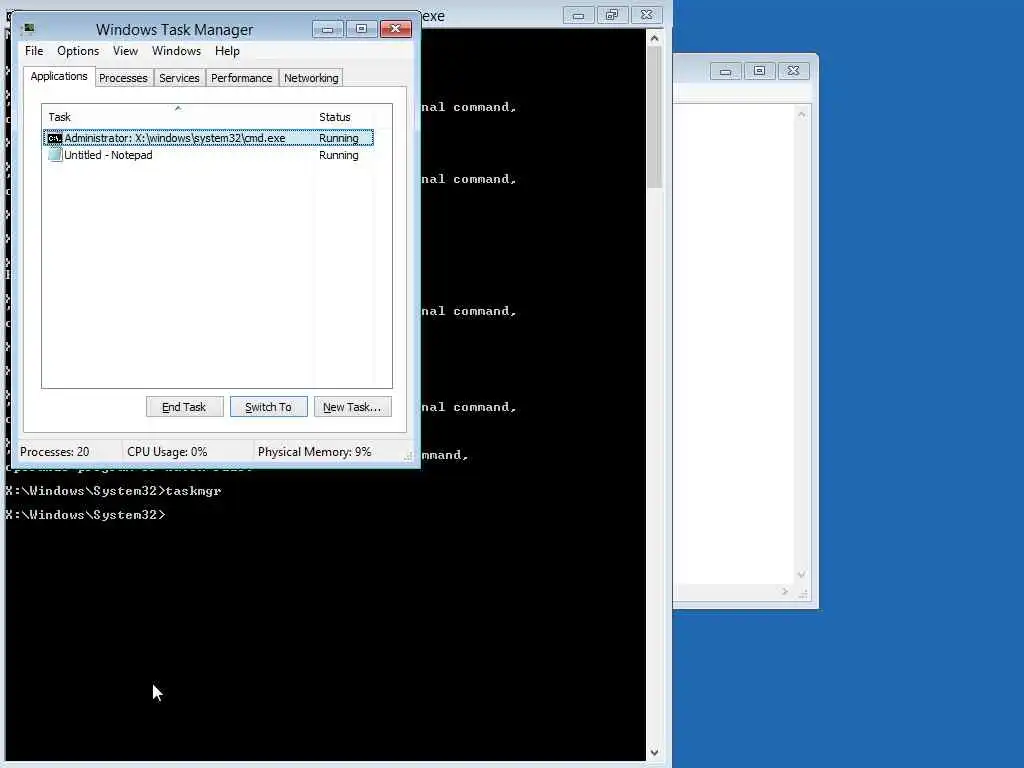This screenshot has height=768, width=1024.
Task: Restore down the cmd.exe console window
Action: coord(612,15)
